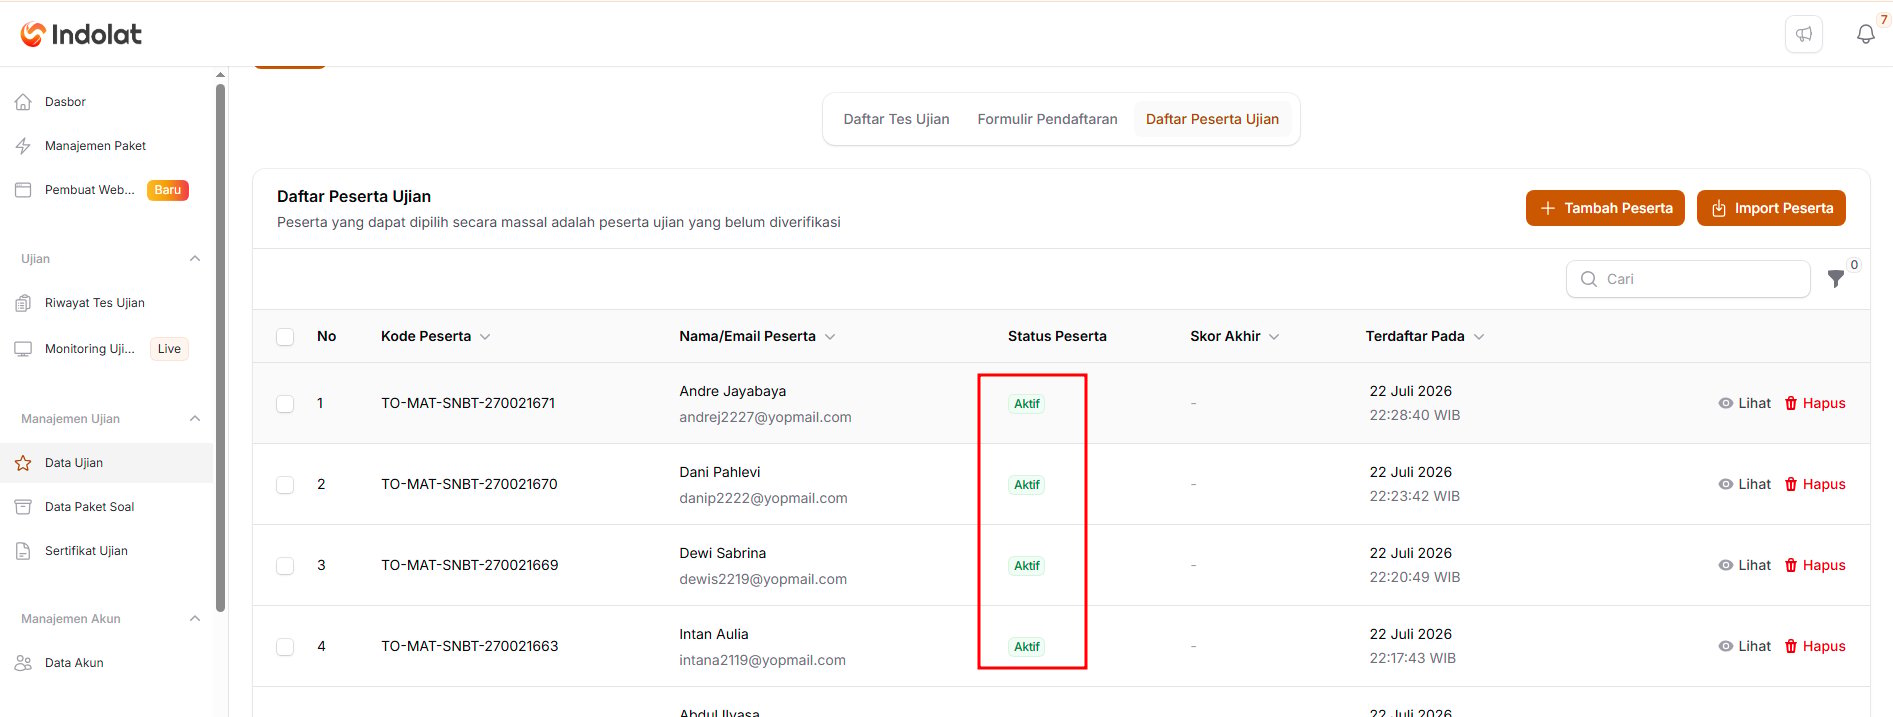Sort by Nama/Email Peserta column chevron
This screenshot has height=717, width=1893.
(x=830, y=337)
